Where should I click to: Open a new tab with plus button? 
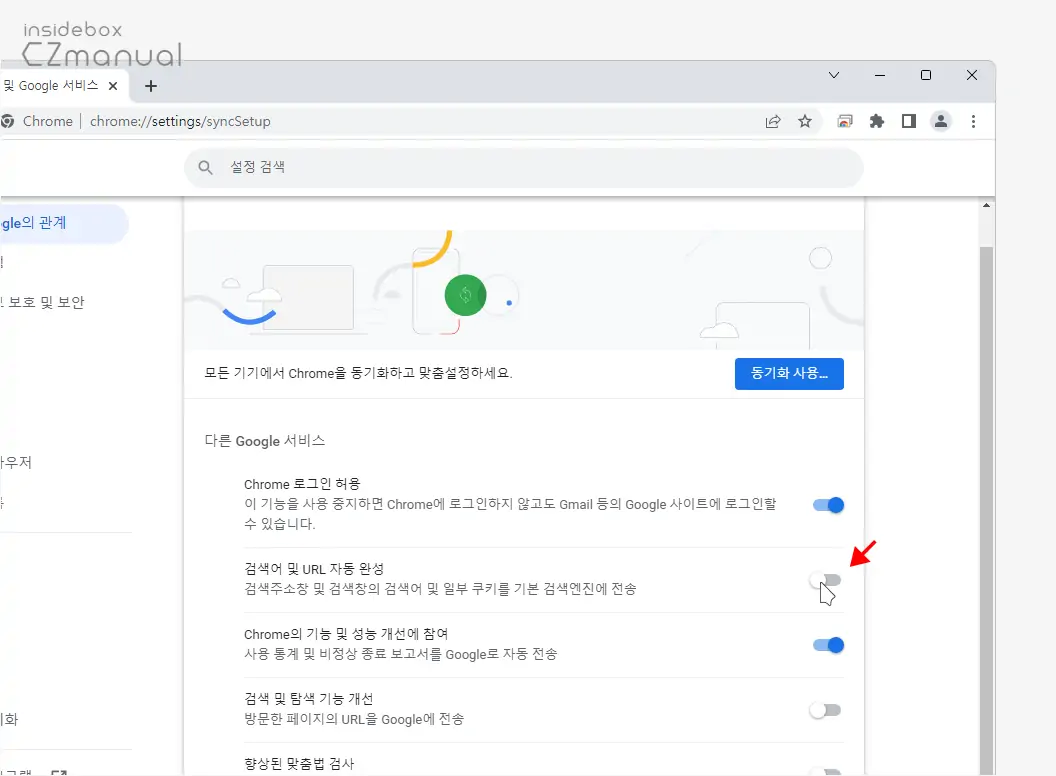tap(151, 86)
